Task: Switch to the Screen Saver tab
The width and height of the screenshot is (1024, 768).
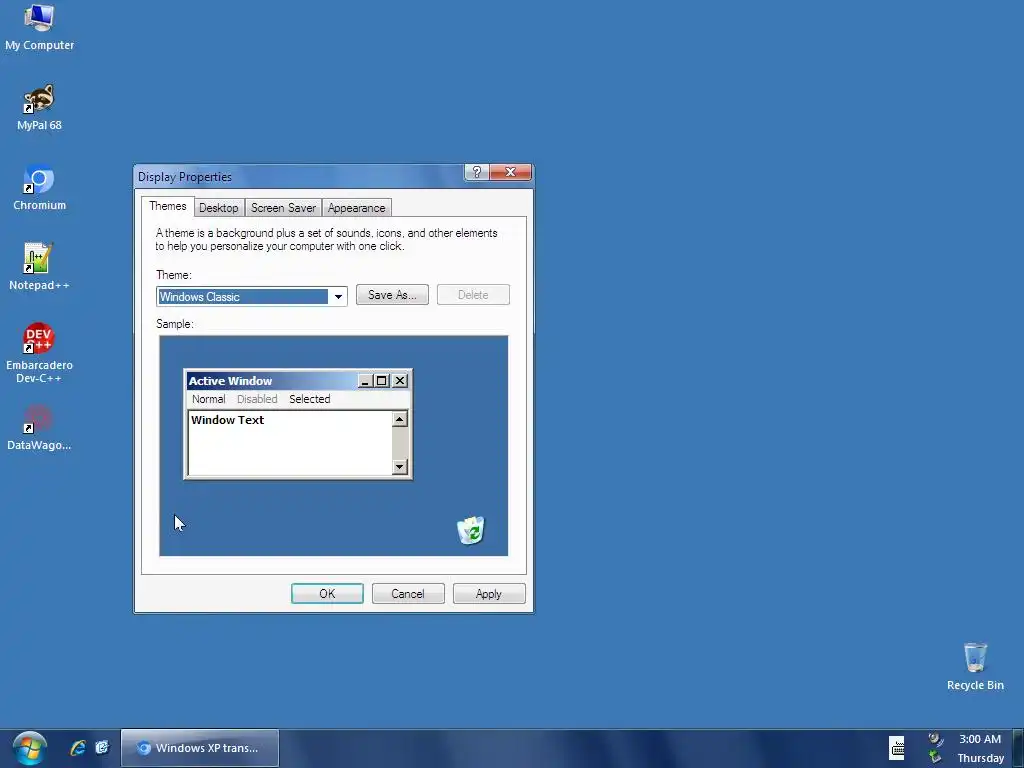Action: click(283, 208)
